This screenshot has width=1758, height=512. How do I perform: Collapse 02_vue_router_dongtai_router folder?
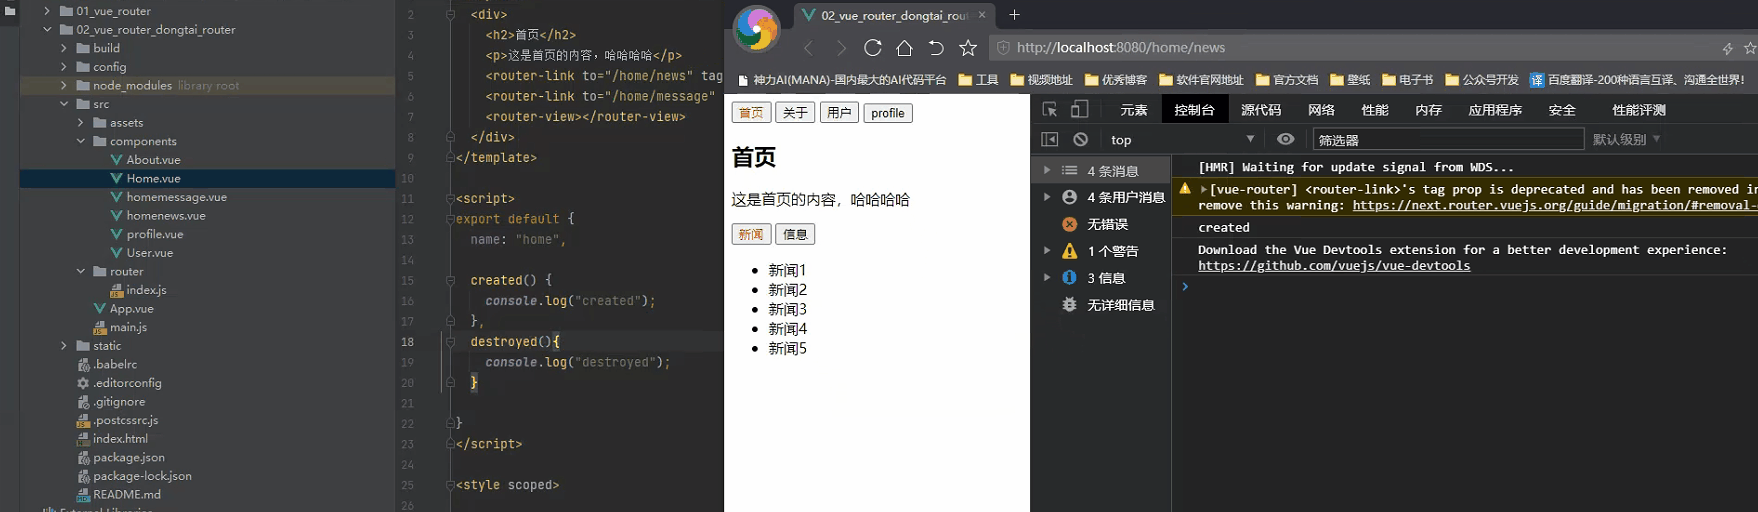(x=47, y=30)
